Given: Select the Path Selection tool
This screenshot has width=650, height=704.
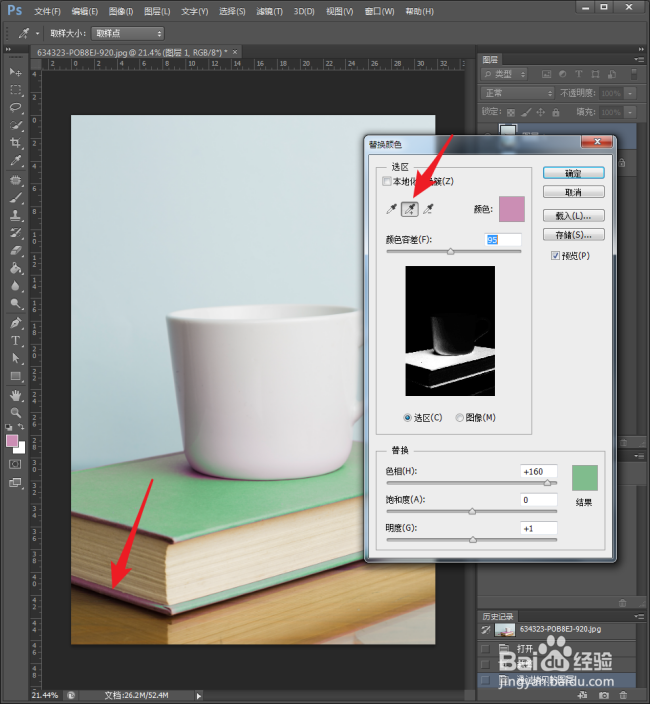Looking at the screenshot, I should click(16, 358).
